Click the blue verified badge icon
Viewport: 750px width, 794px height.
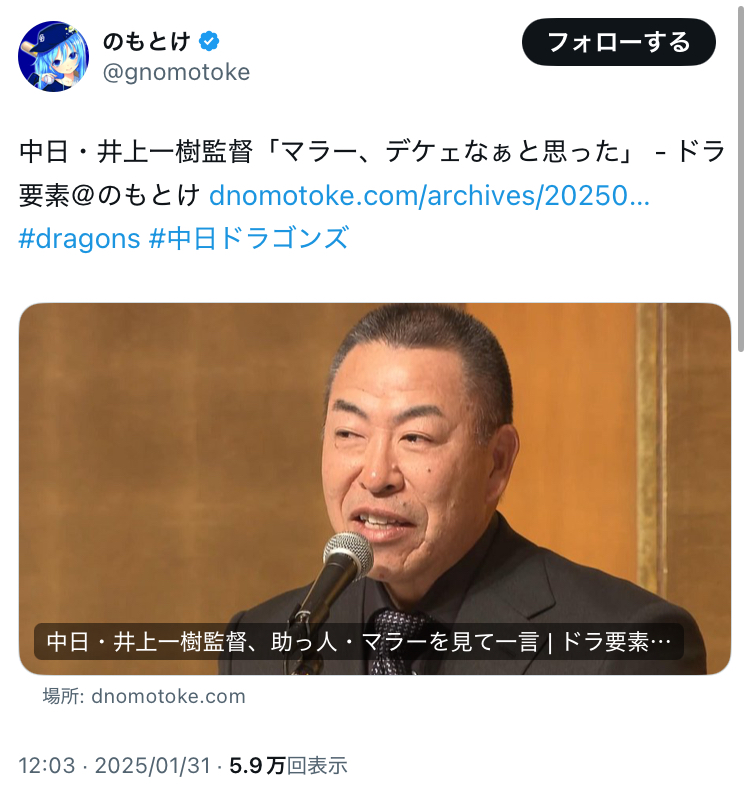209,41
